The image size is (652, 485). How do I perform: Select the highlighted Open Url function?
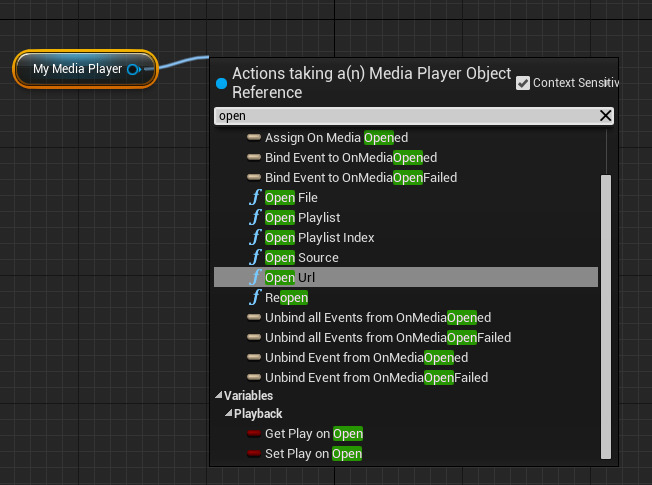[406, 277]
